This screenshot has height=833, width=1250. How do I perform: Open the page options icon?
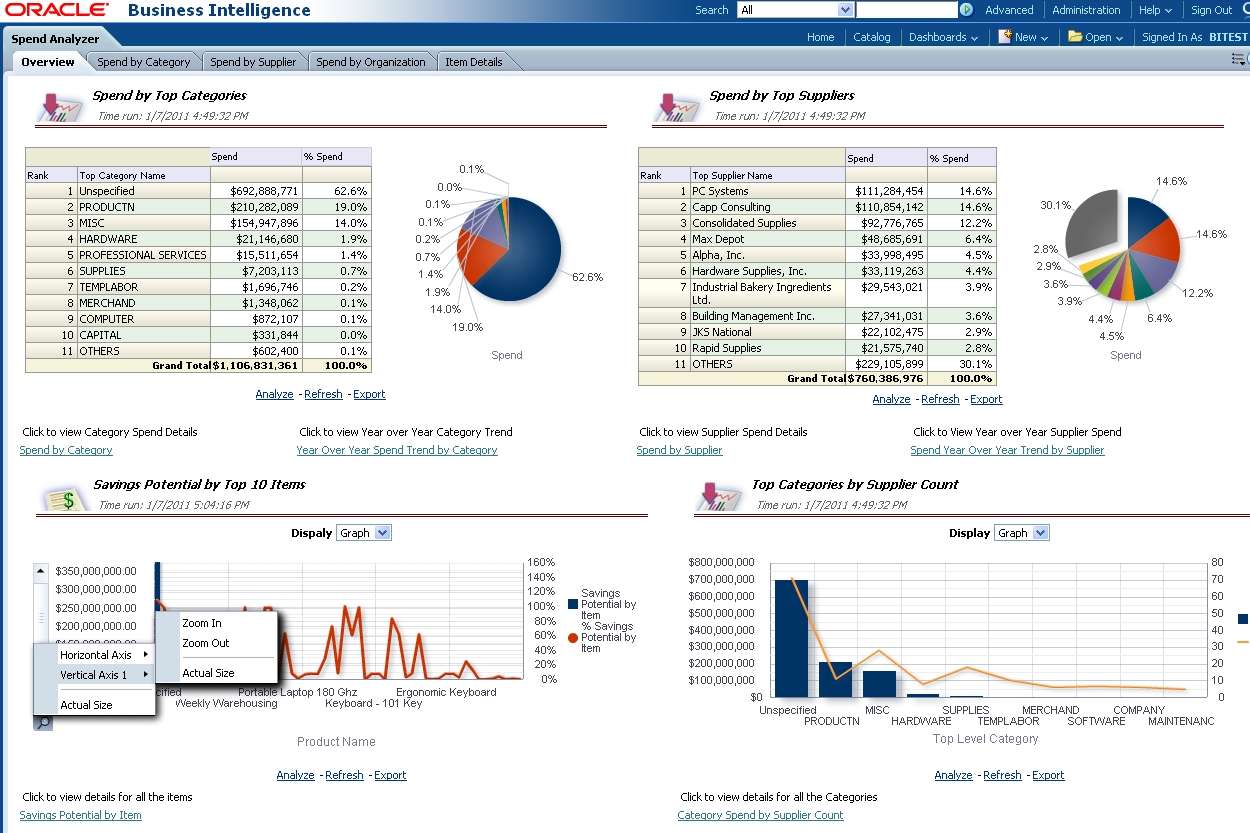click(1240, 60)
